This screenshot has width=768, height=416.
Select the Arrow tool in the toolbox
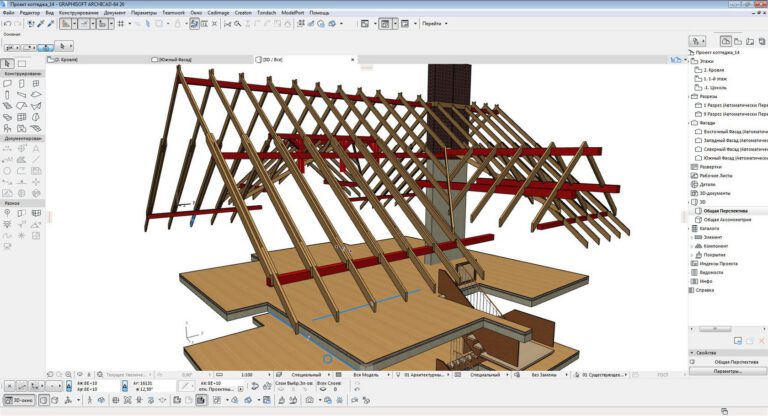point(7,64)
